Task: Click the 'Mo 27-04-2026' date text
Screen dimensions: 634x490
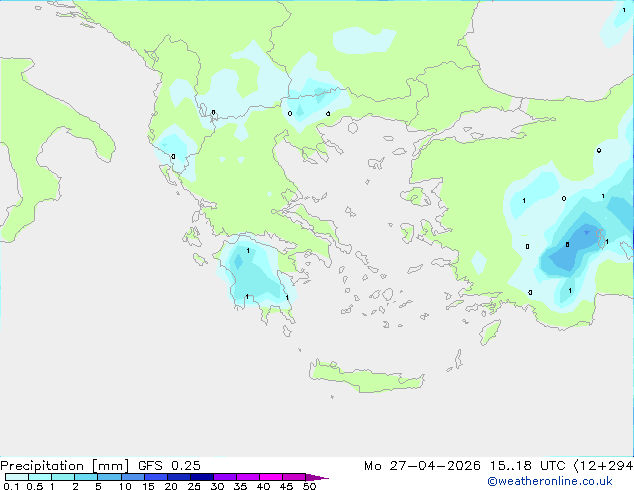Action: pyautogui.click(x=422, y=466)
